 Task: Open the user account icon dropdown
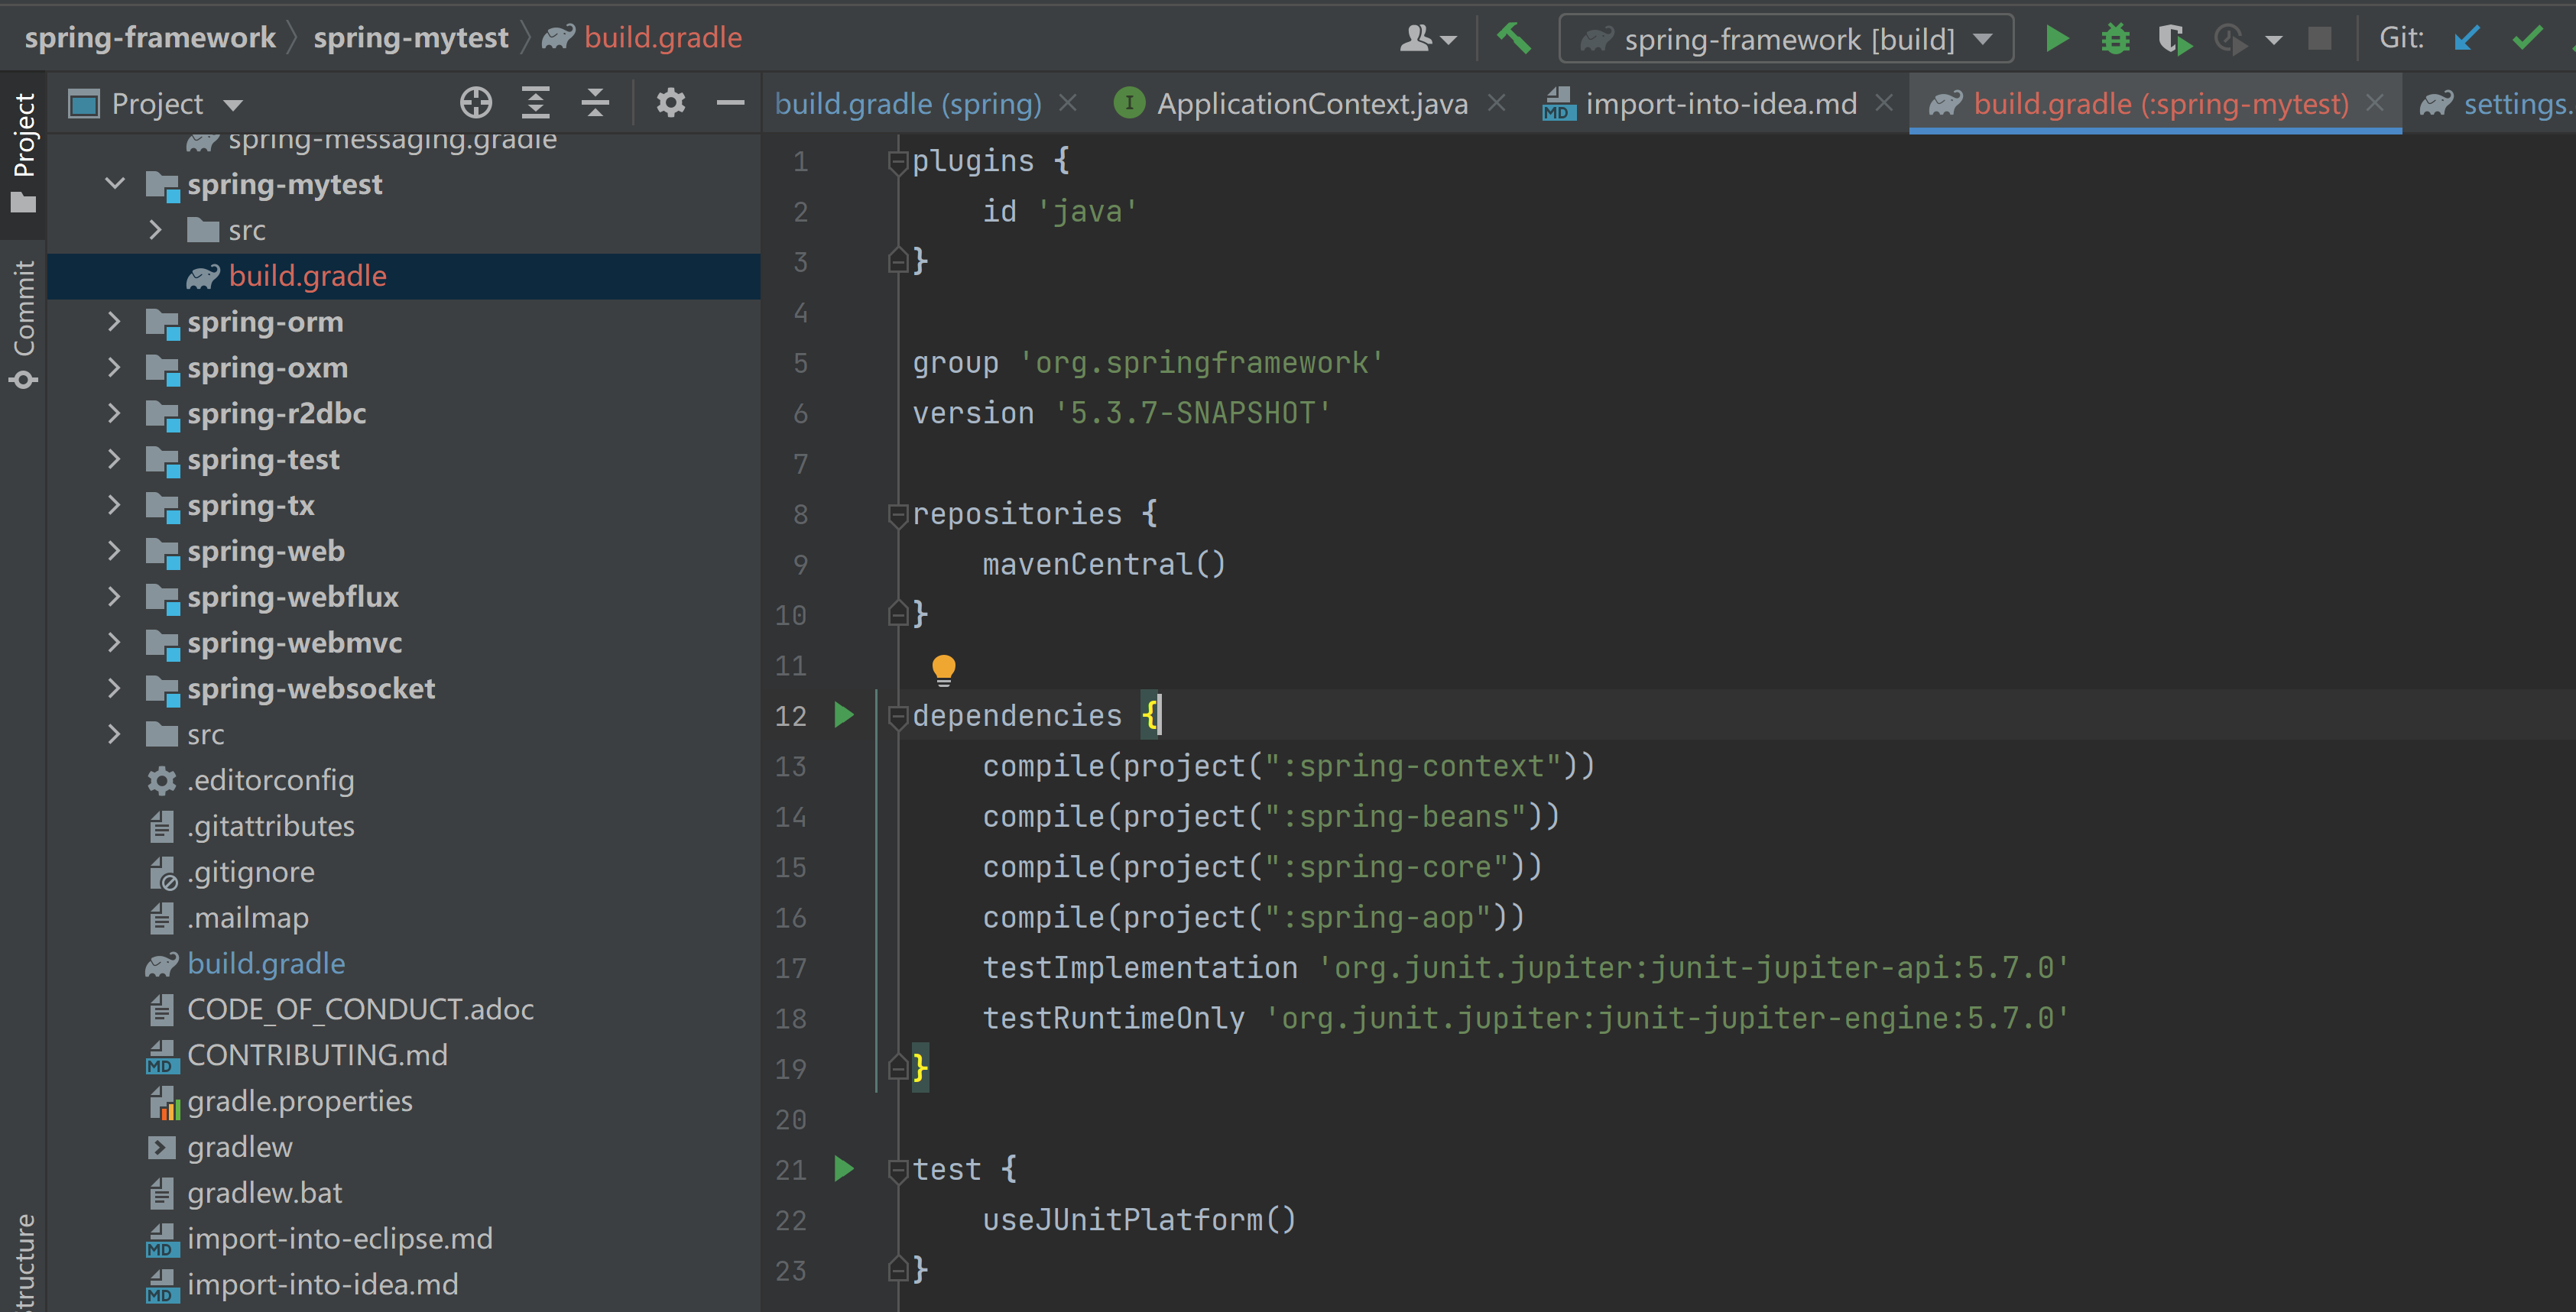[1427, 39]
